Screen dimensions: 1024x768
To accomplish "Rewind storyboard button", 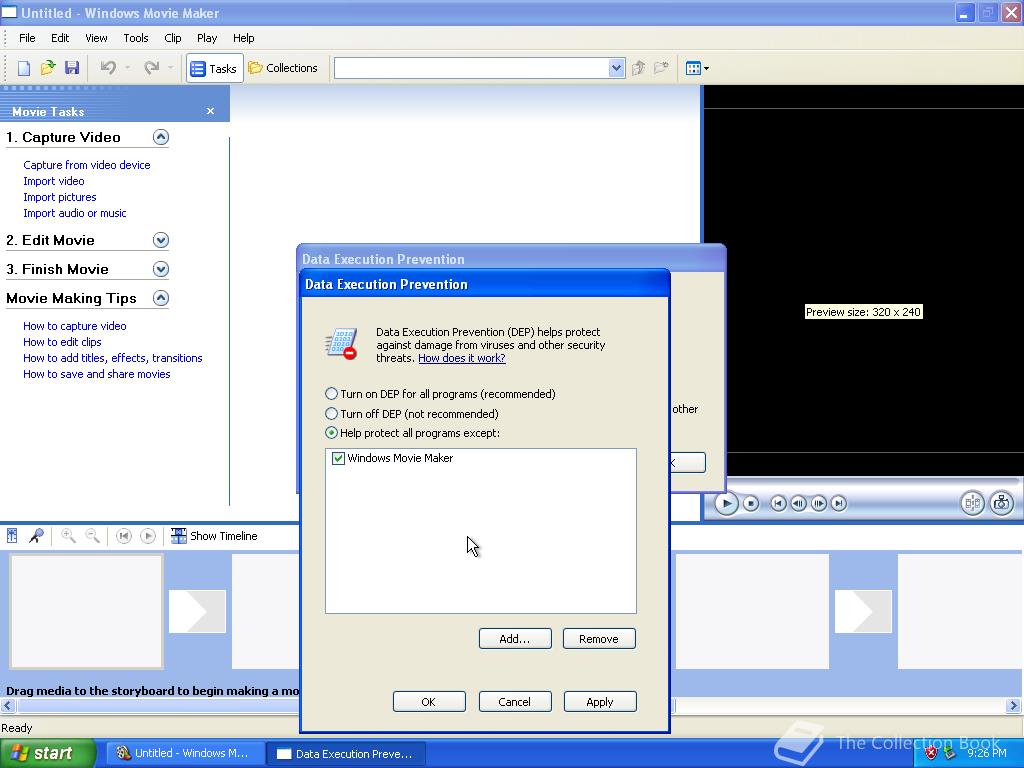I will (123, 536).
